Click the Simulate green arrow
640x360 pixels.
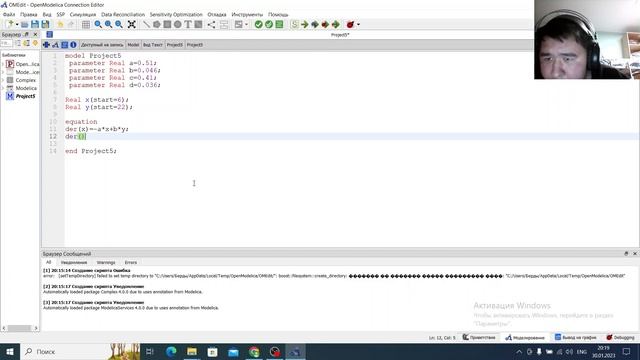point(304,24)
